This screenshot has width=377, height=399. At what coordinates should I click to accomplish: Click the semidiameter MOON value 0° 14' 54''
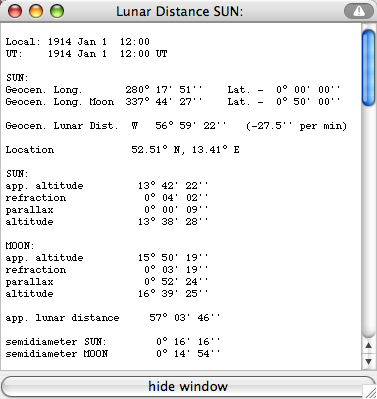tap(188, 354)
